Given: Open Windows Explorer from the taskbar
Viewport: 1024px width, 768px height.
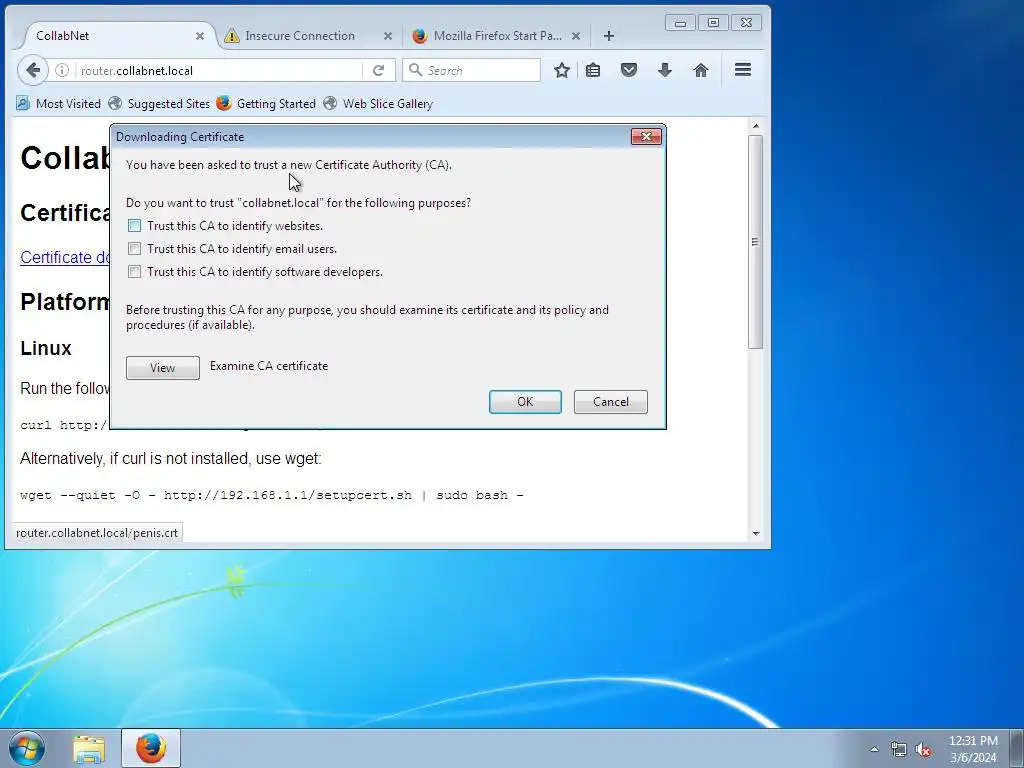Looking at the screenshot, I should pyautogui.click(x=89, y=748).
